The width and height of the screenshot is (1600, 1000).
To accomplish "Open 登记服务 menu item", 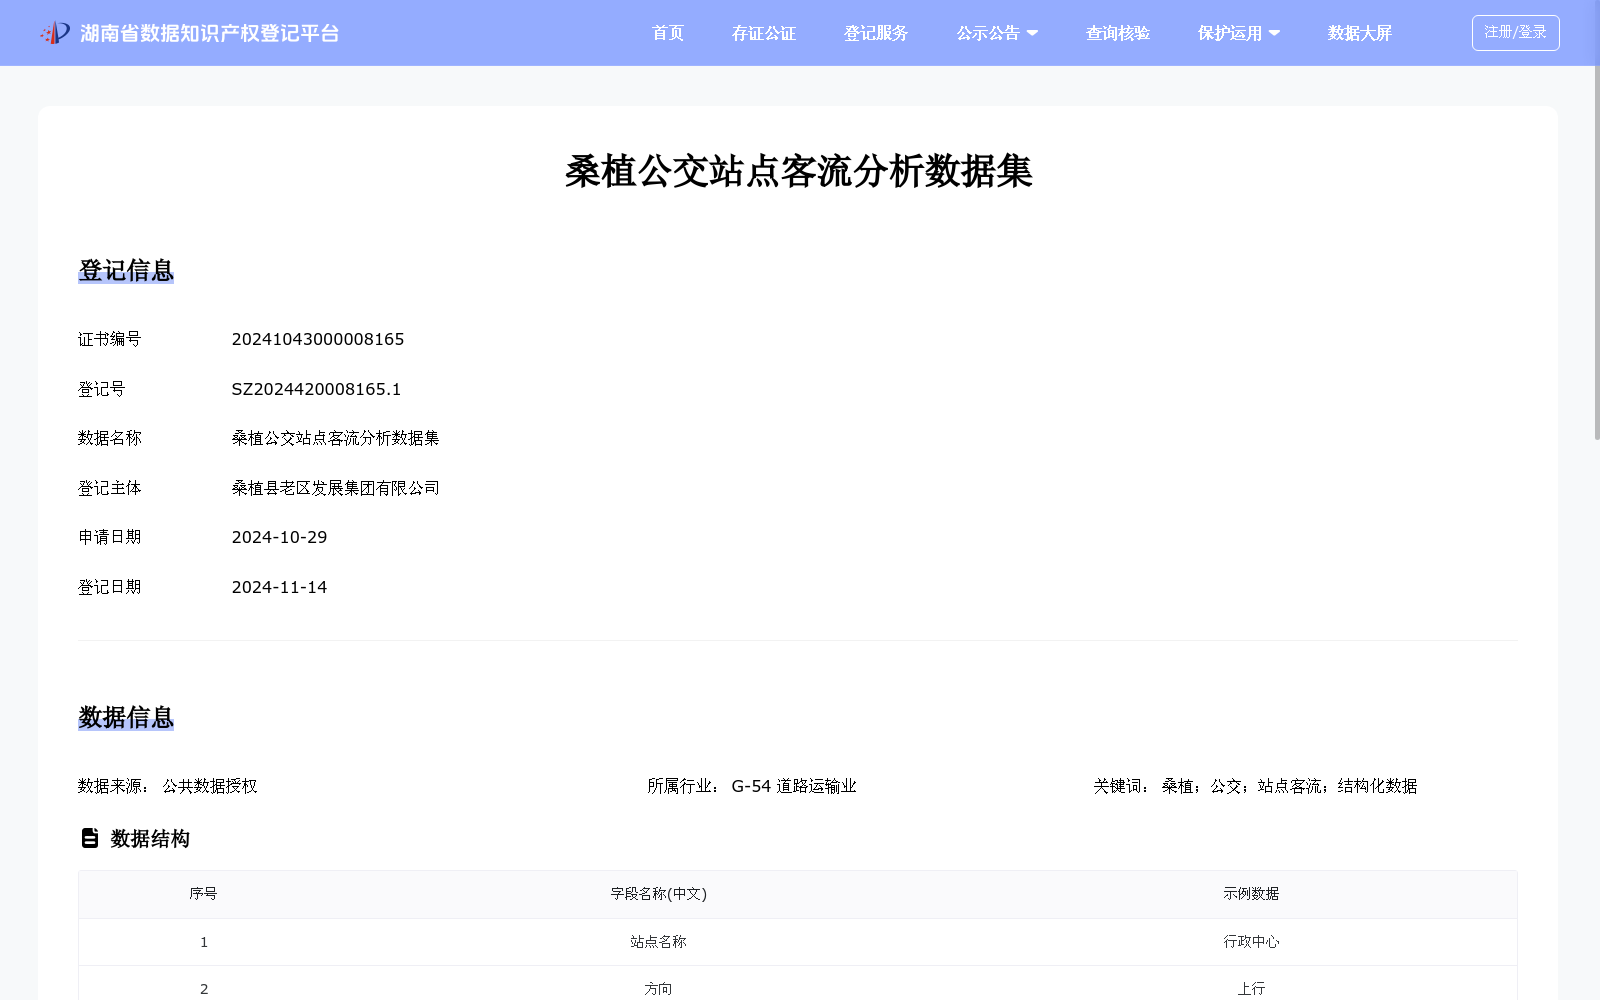I will [876, 33].
